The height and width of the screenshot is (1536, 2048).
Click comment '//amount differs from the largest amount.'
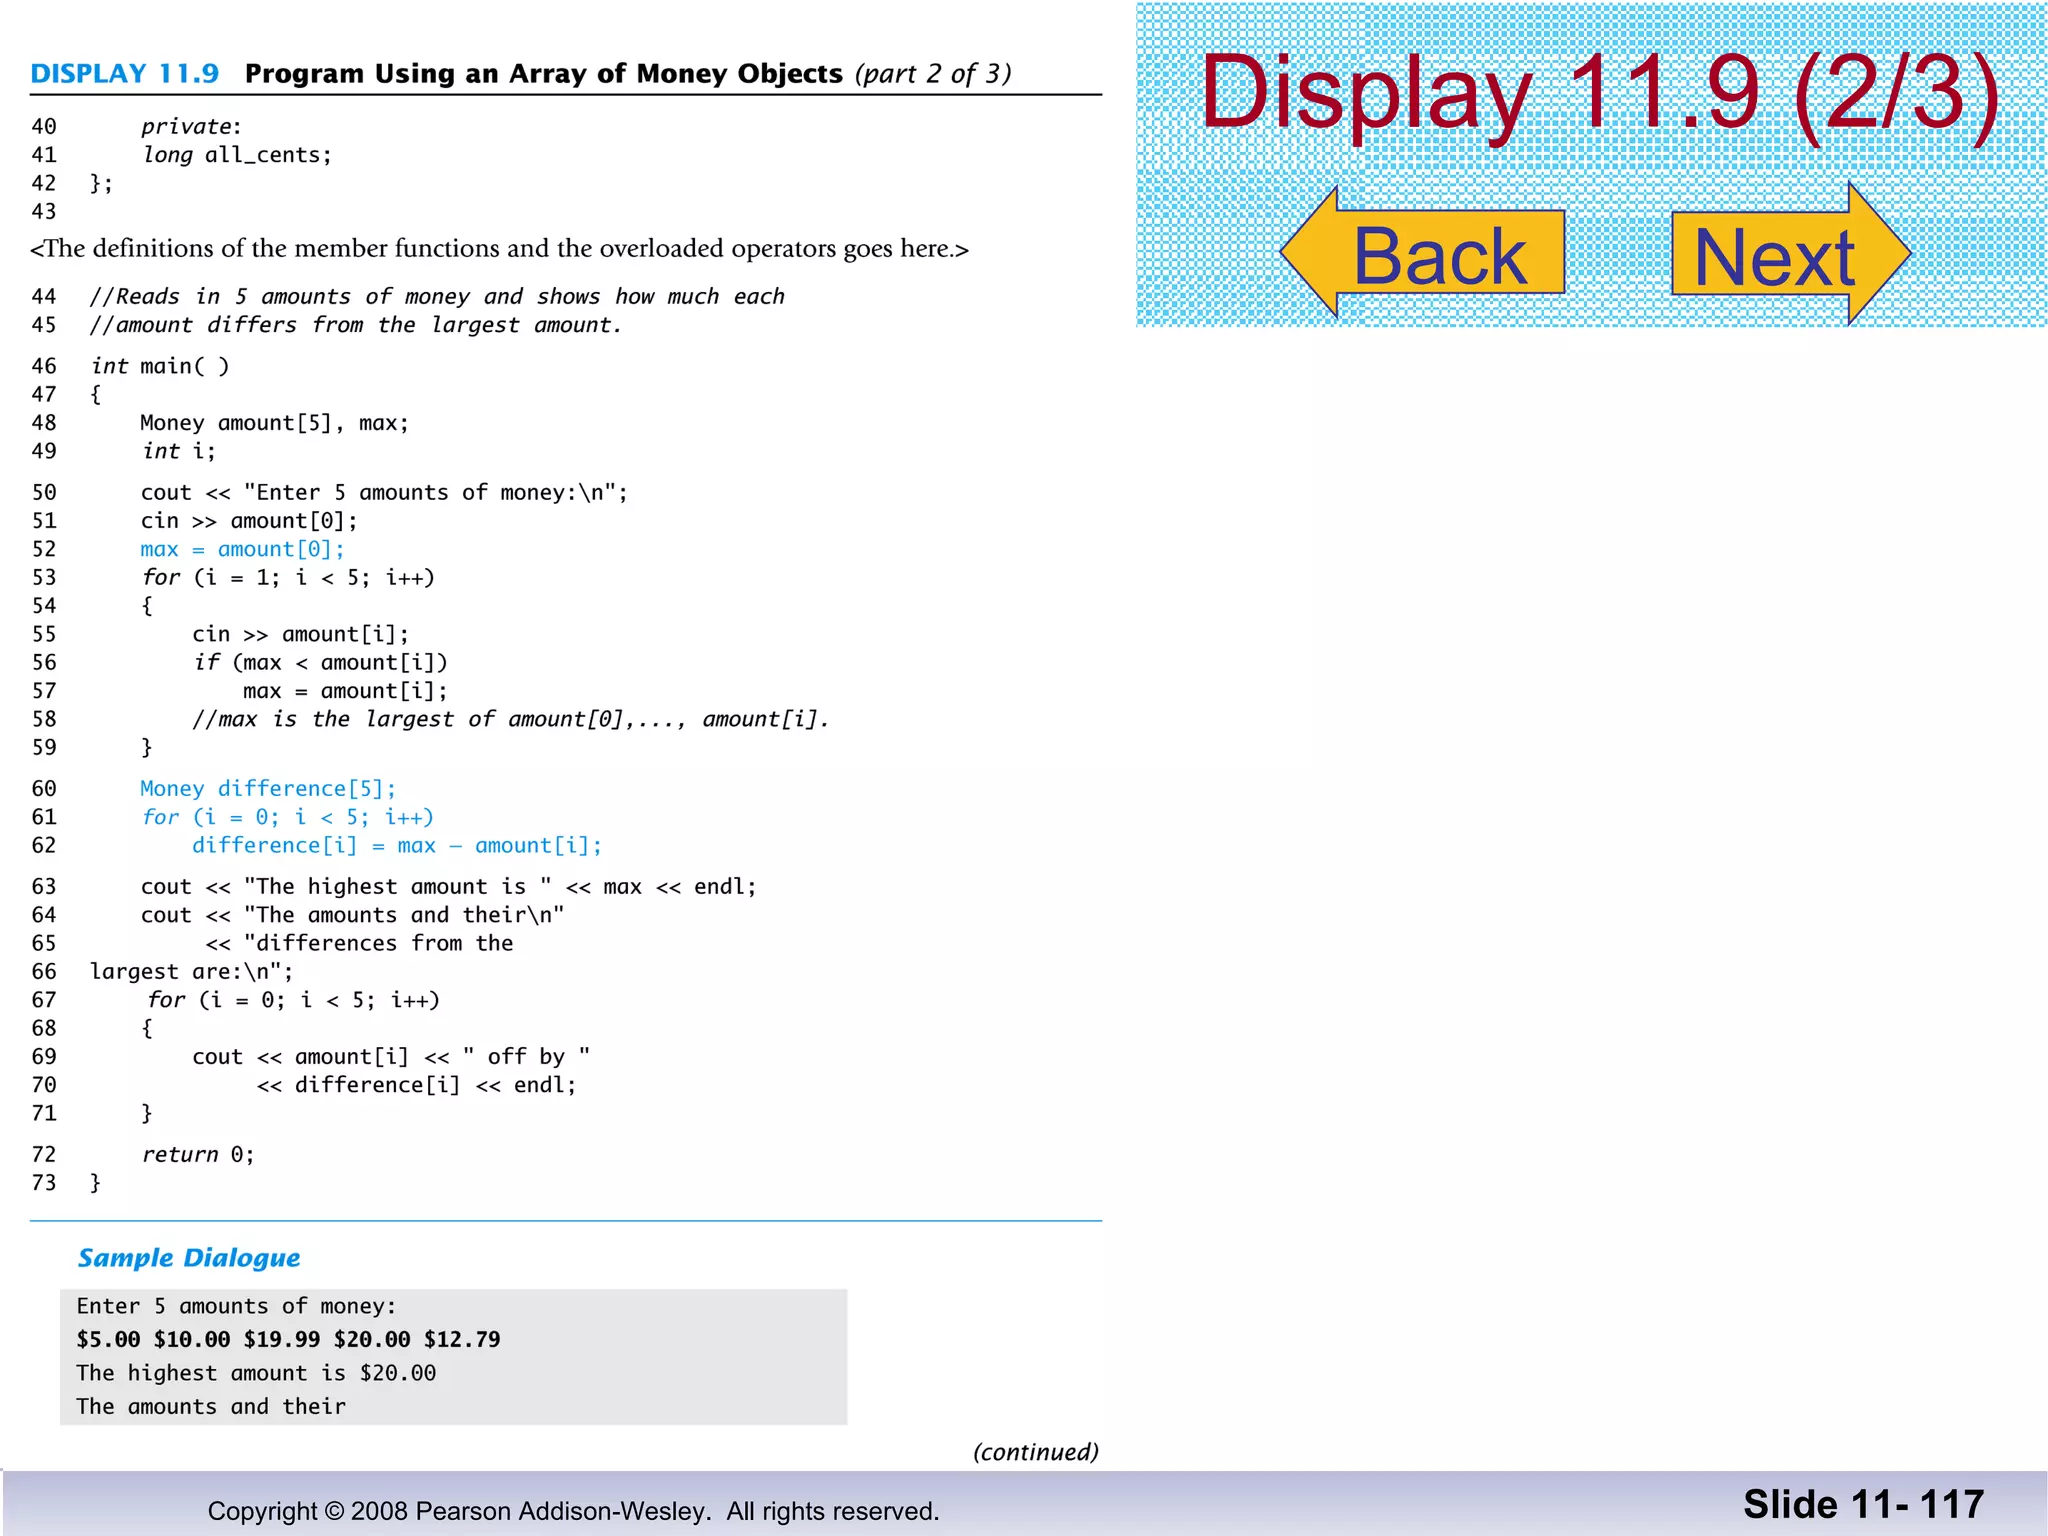click(x=355, y=325)
